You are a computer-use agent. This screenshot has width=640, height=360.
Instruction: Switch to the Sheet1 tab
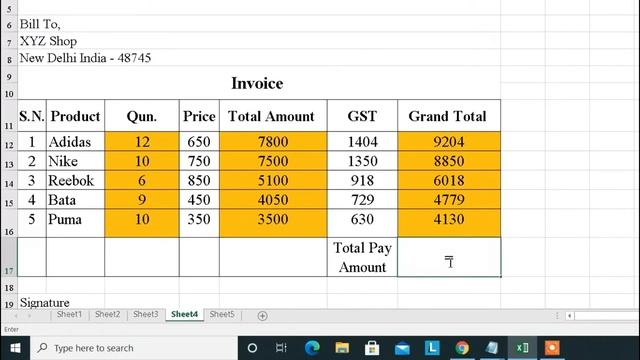pyautogui.click(x=69, y=314)
